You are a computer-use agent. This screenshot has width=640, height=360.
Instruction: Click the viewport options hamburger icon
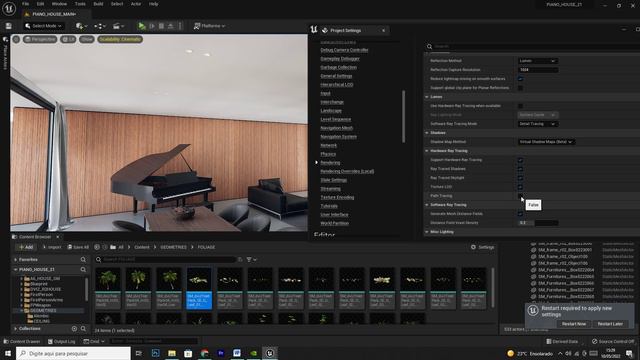[16, 39]
